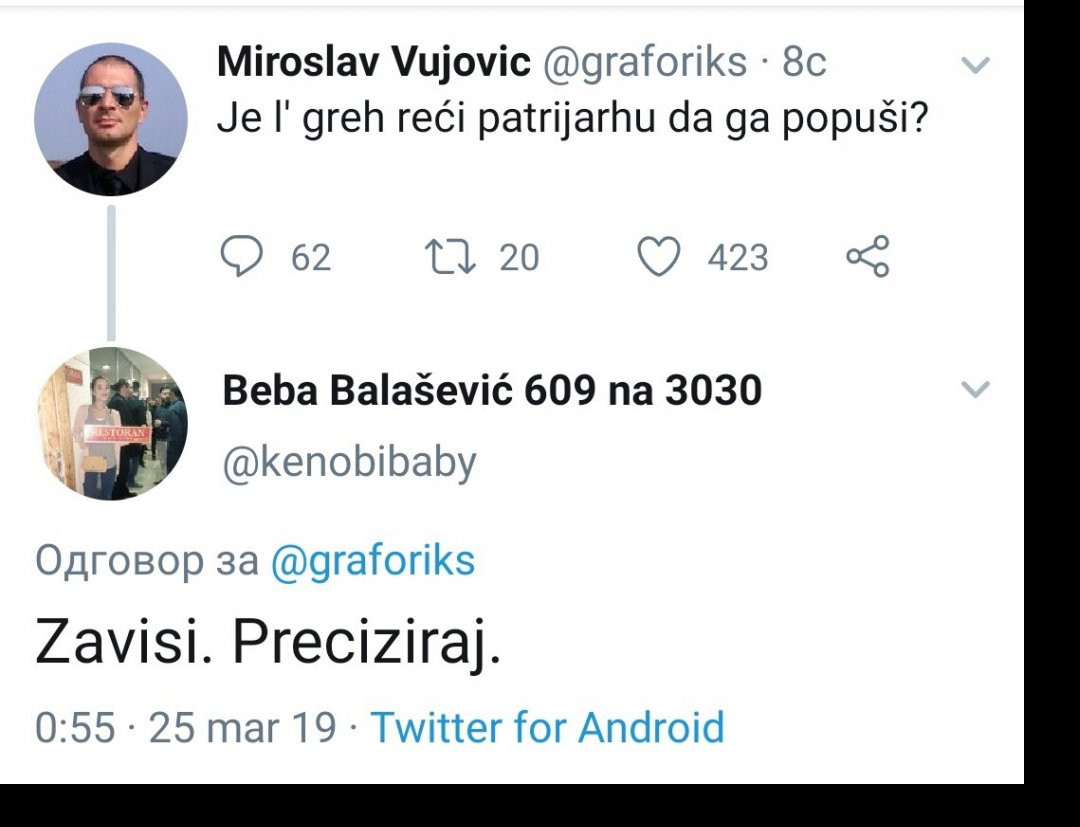Expand the chevron menu on Miroslav's tweet
The image size is (1080, 827).
click(974, 66)
